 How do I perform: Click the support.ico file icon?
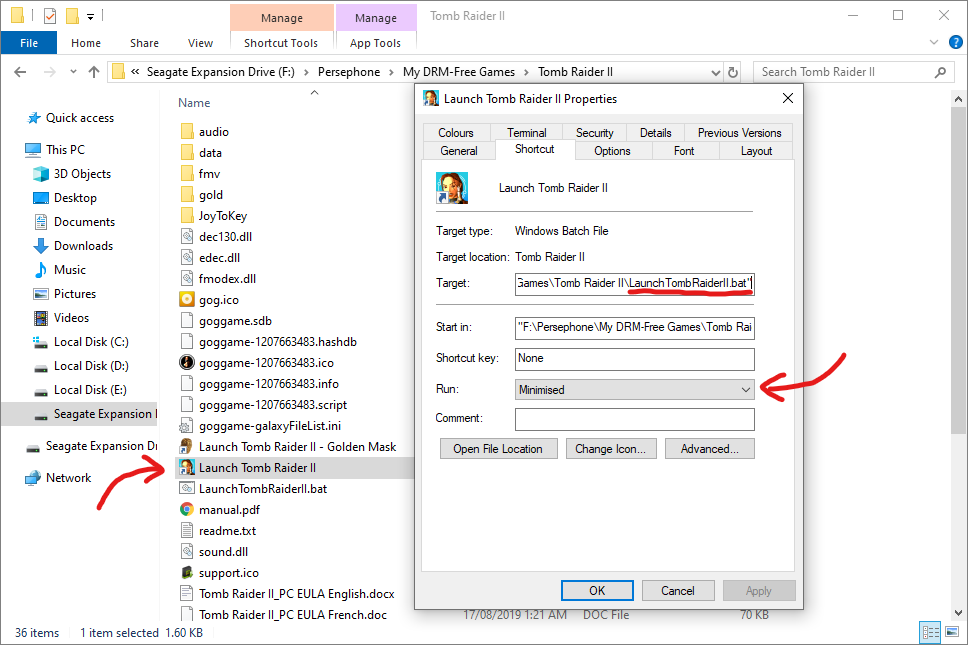(x=186, y=572)
